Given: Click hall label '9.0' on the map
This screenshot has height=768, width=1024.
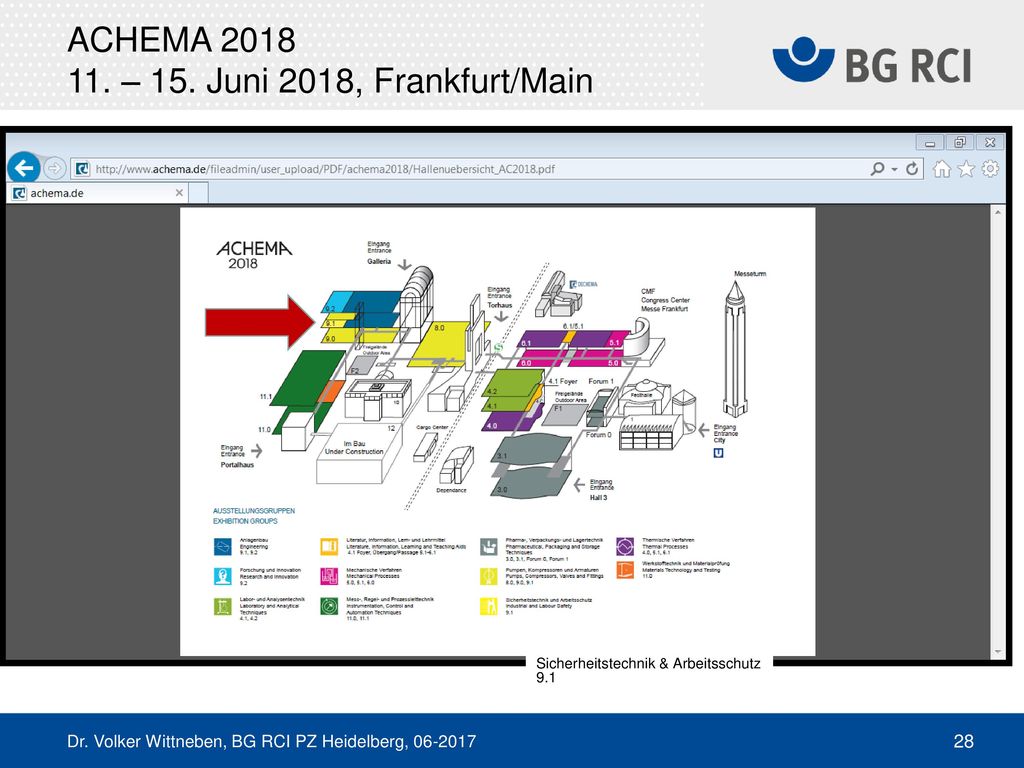Looking at the screenshot, I should (x=330, y=339).
